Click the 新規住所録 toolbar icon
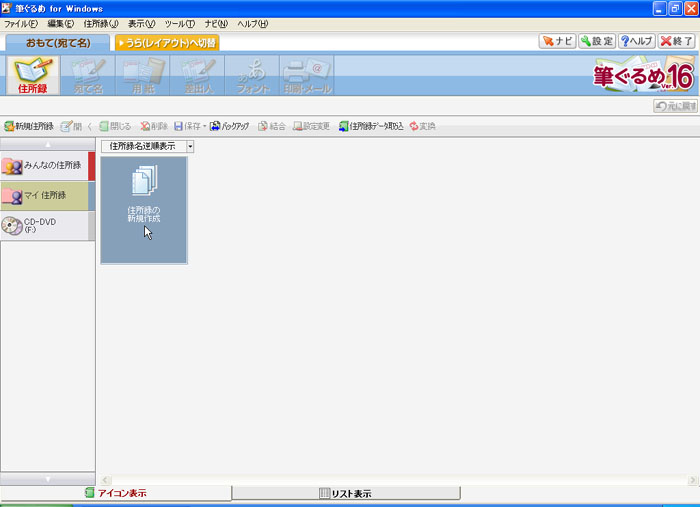This screenshot has height=507, width=700. (x=29, y=127)
